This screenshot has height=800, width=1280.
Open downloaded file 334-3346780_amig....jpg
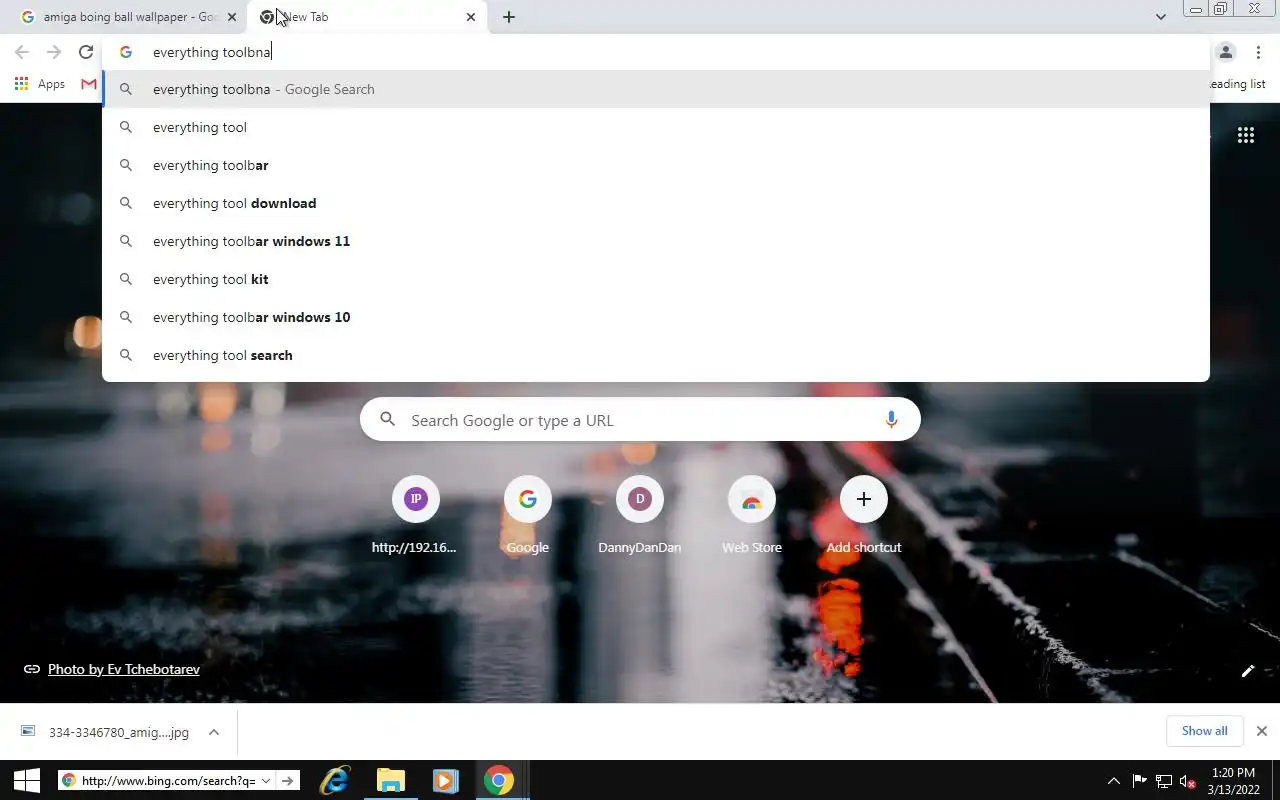[x=105, y=732]
